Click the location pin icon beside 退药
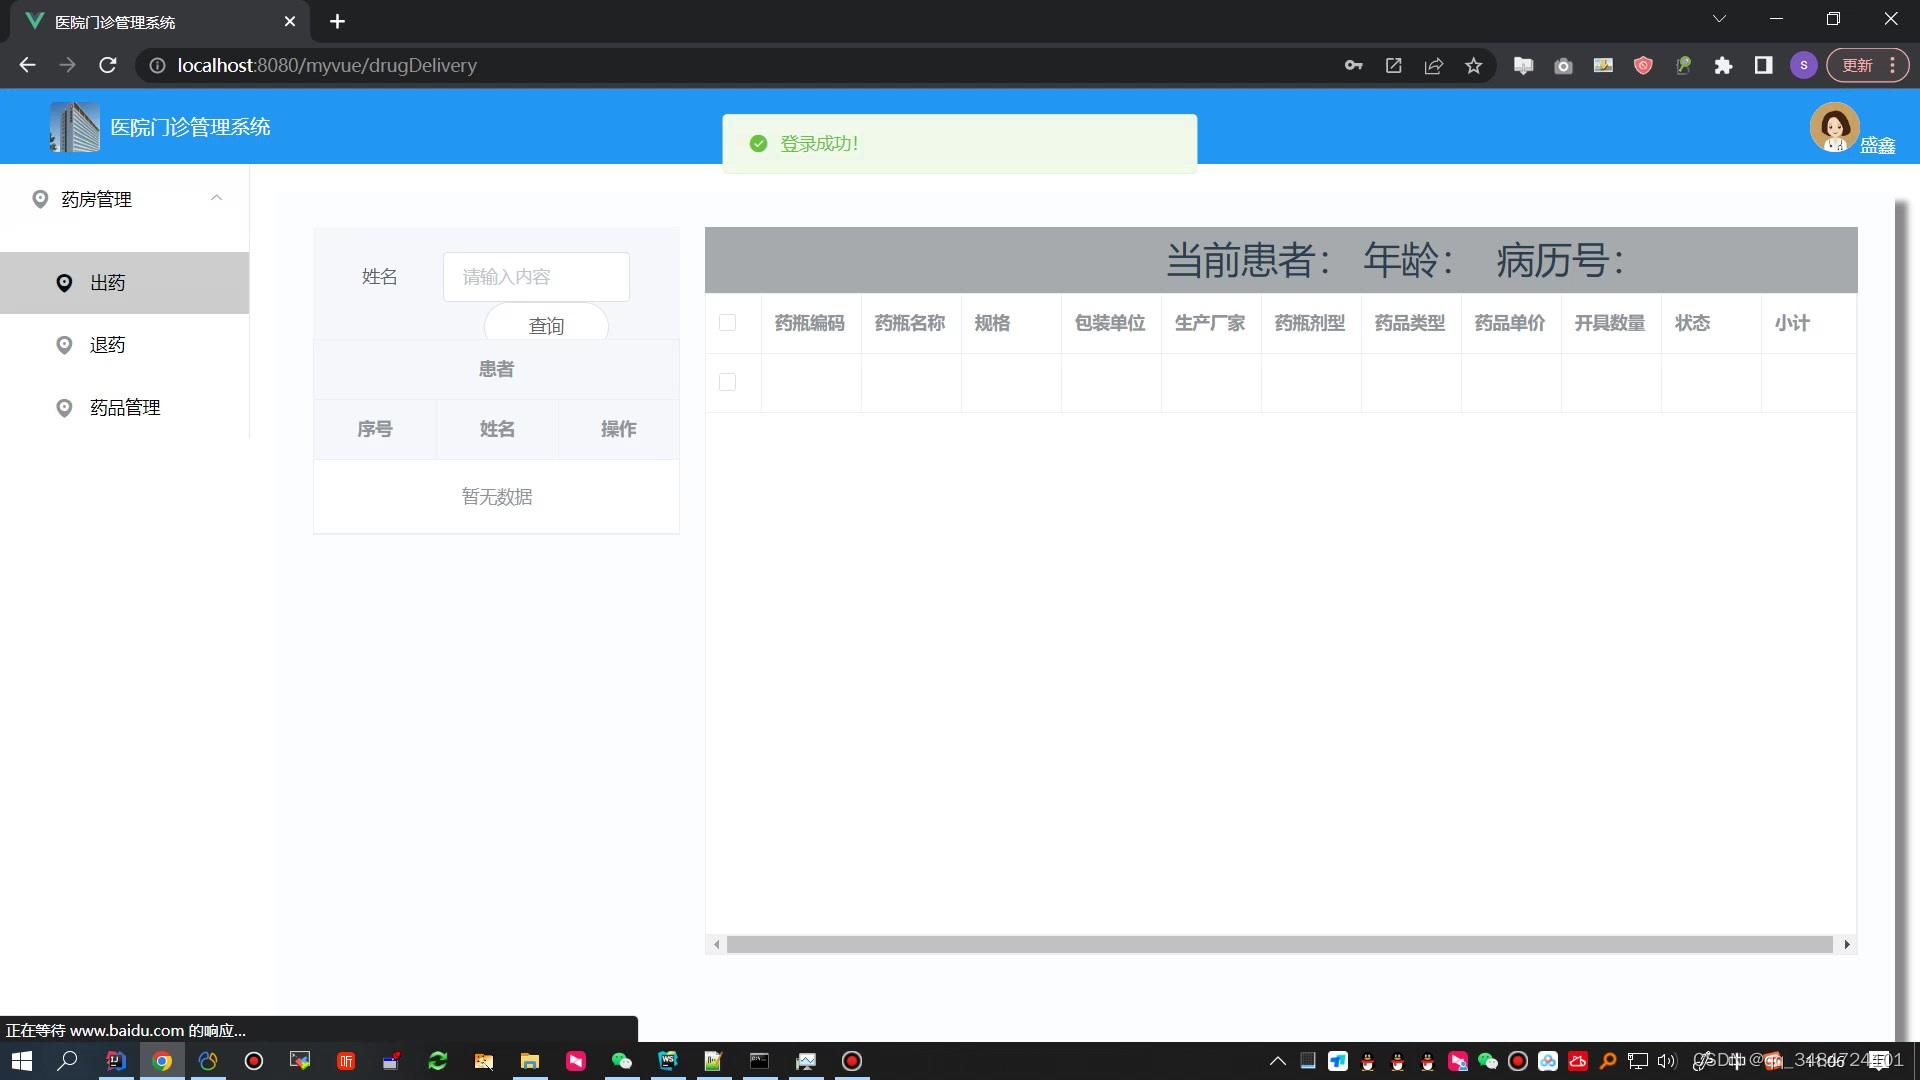The width and height of the screenshot is (1920, 1080). (64, 345)
